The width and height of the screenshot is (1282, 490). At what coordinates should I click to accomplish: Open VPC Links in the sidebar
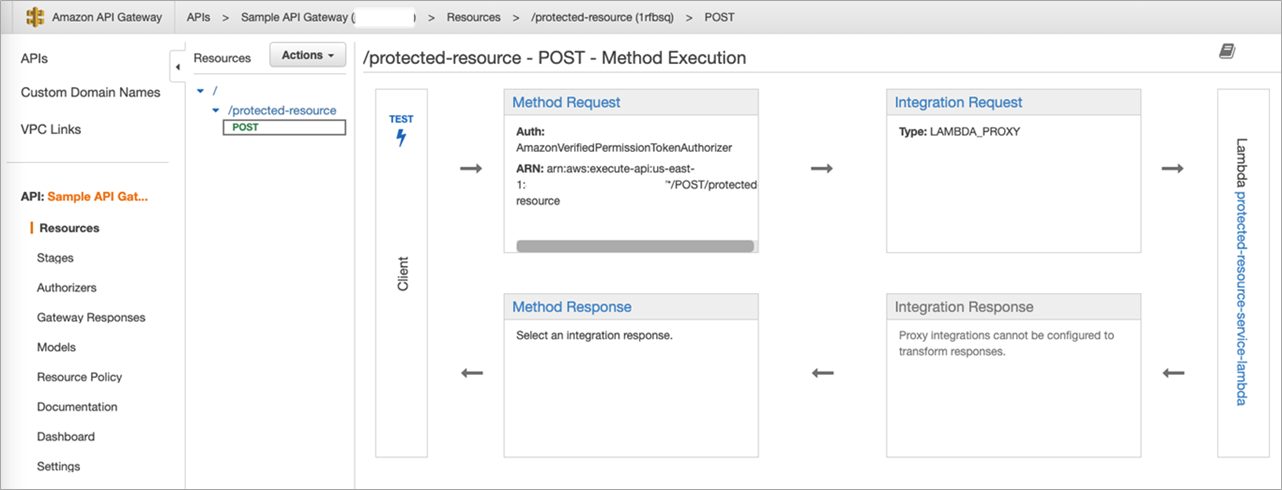(x=51, y=129)
